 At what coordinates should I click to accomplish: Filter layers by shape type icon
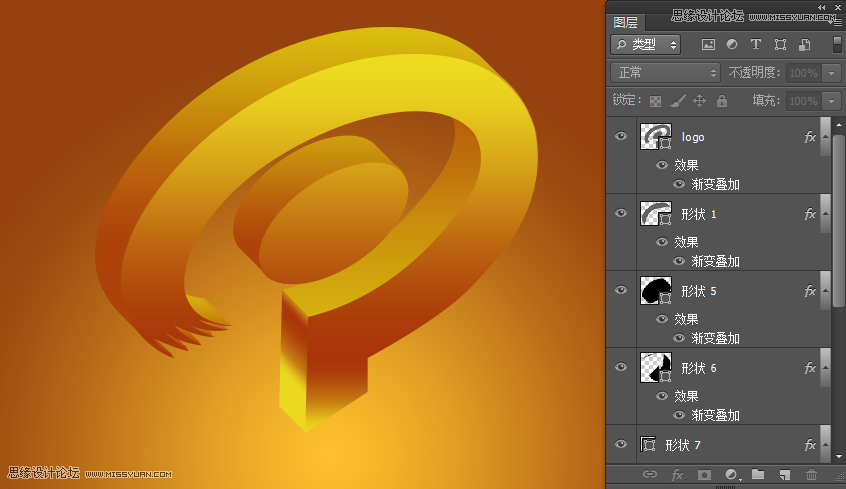(780, 45)
